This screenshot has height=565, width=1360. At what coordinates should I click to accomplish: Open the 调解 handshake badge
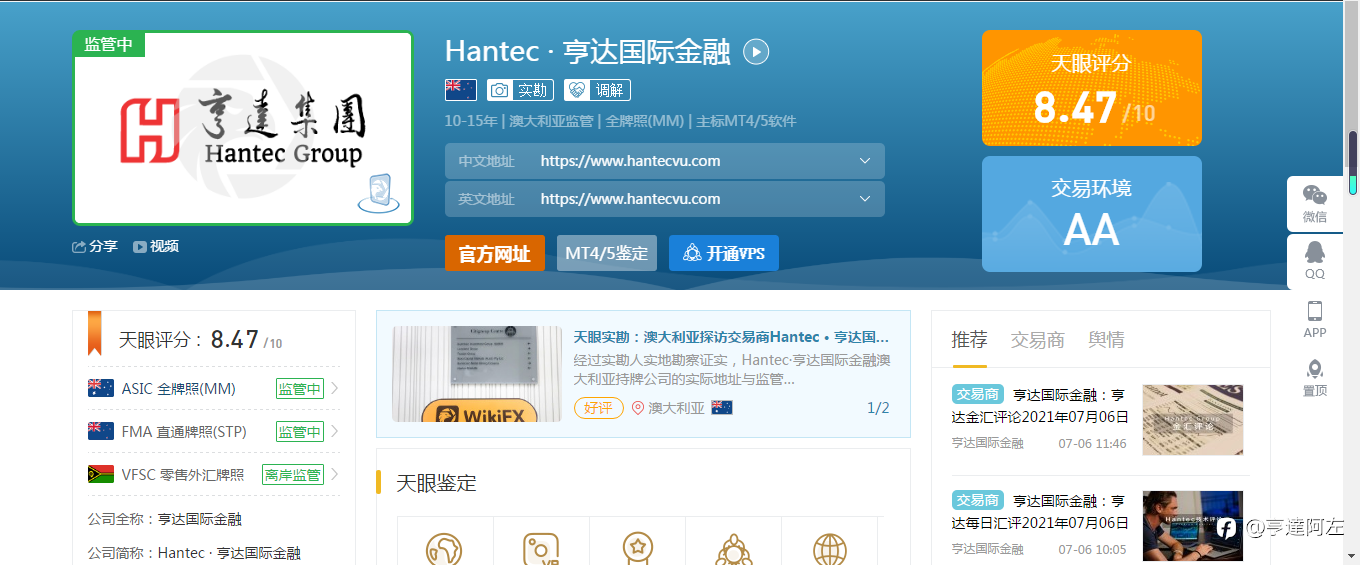597,90
